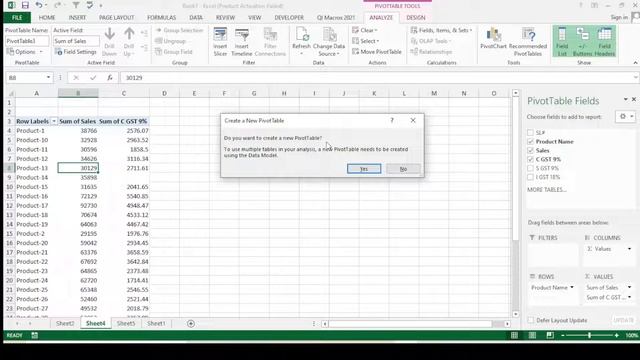Screen dimensions: 640x360
Task: Click zoom in plus button
Action: 616,335
